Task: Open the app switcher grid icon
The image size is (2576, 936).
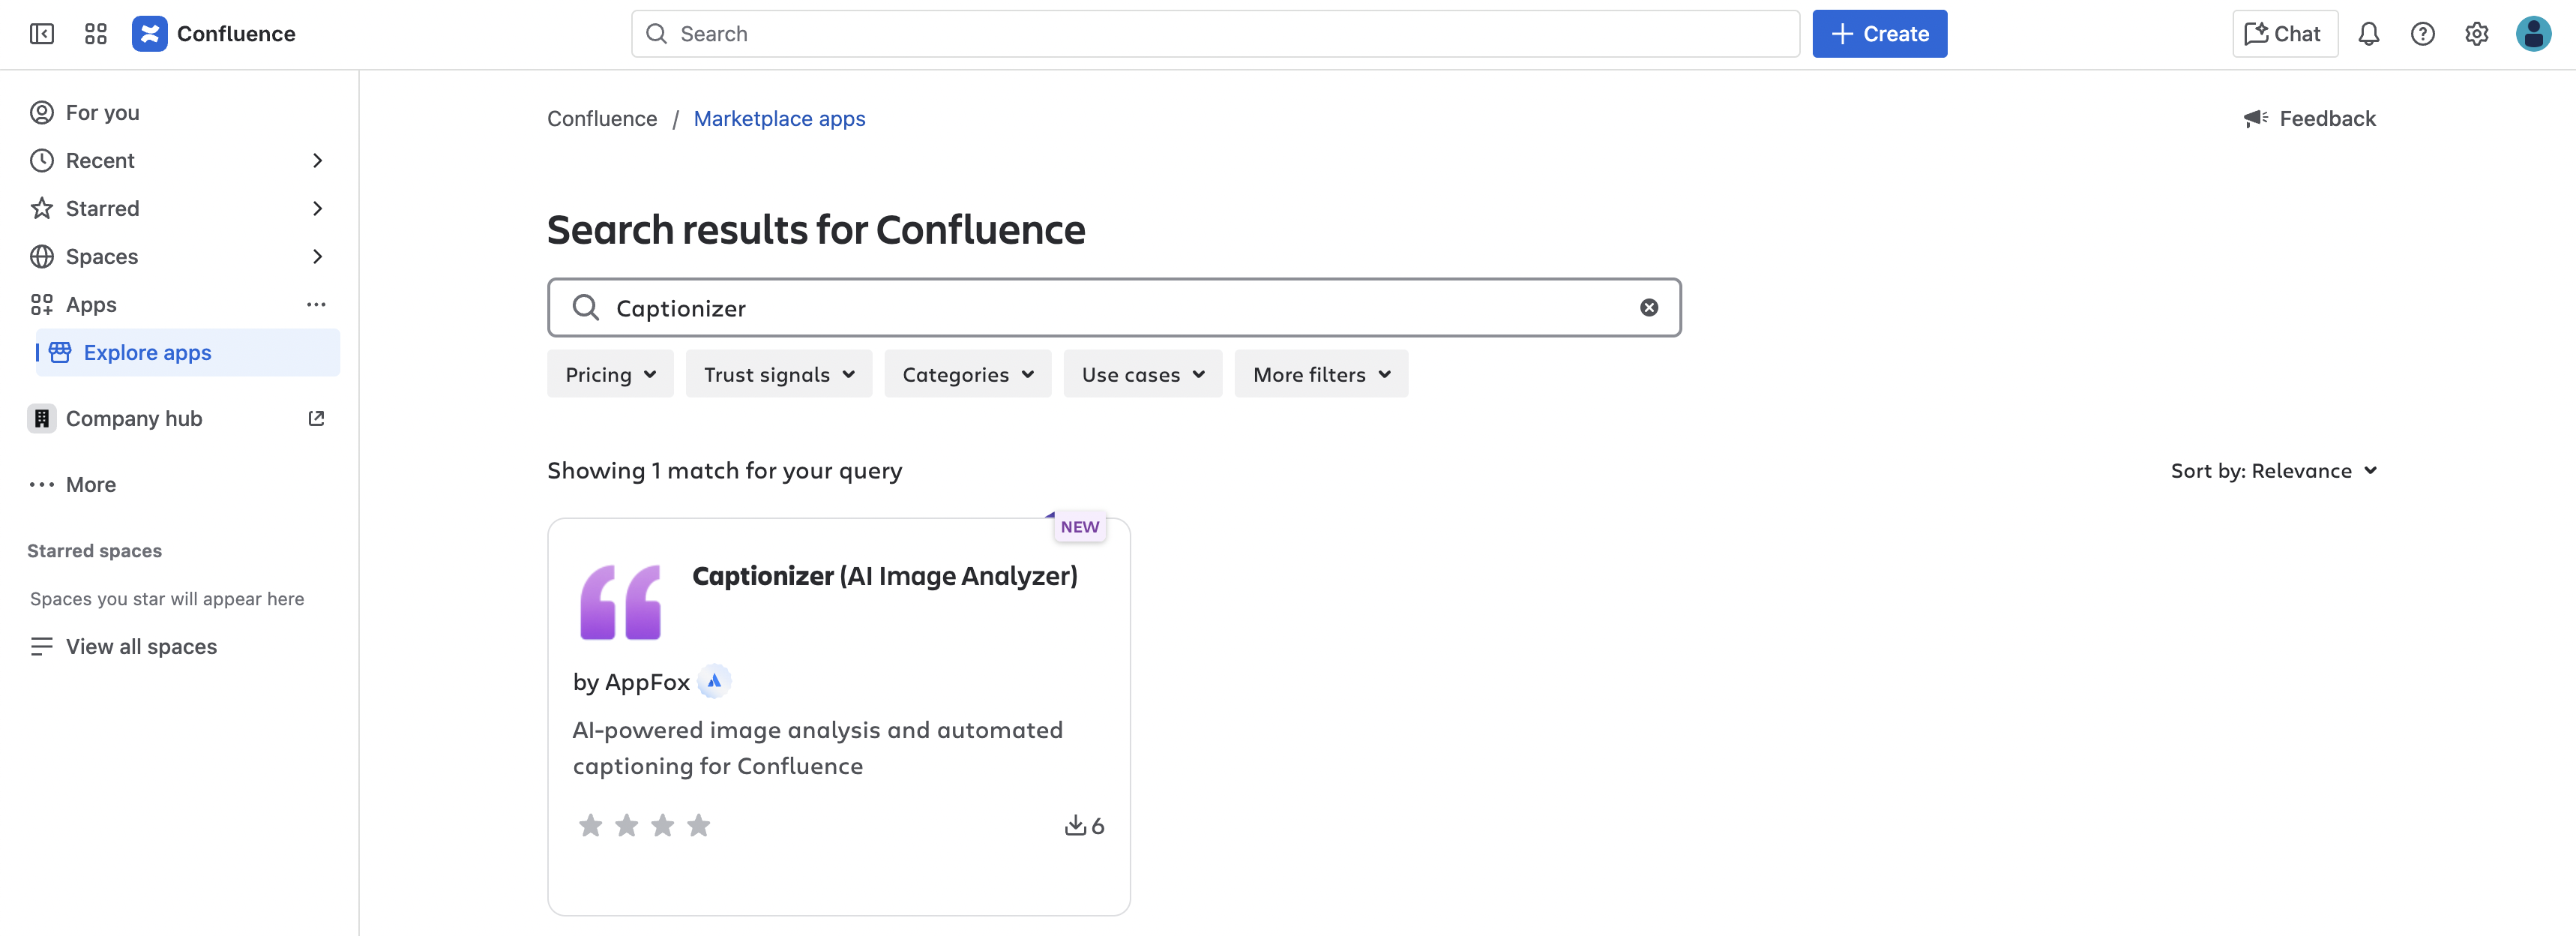Action: point(96,34)
